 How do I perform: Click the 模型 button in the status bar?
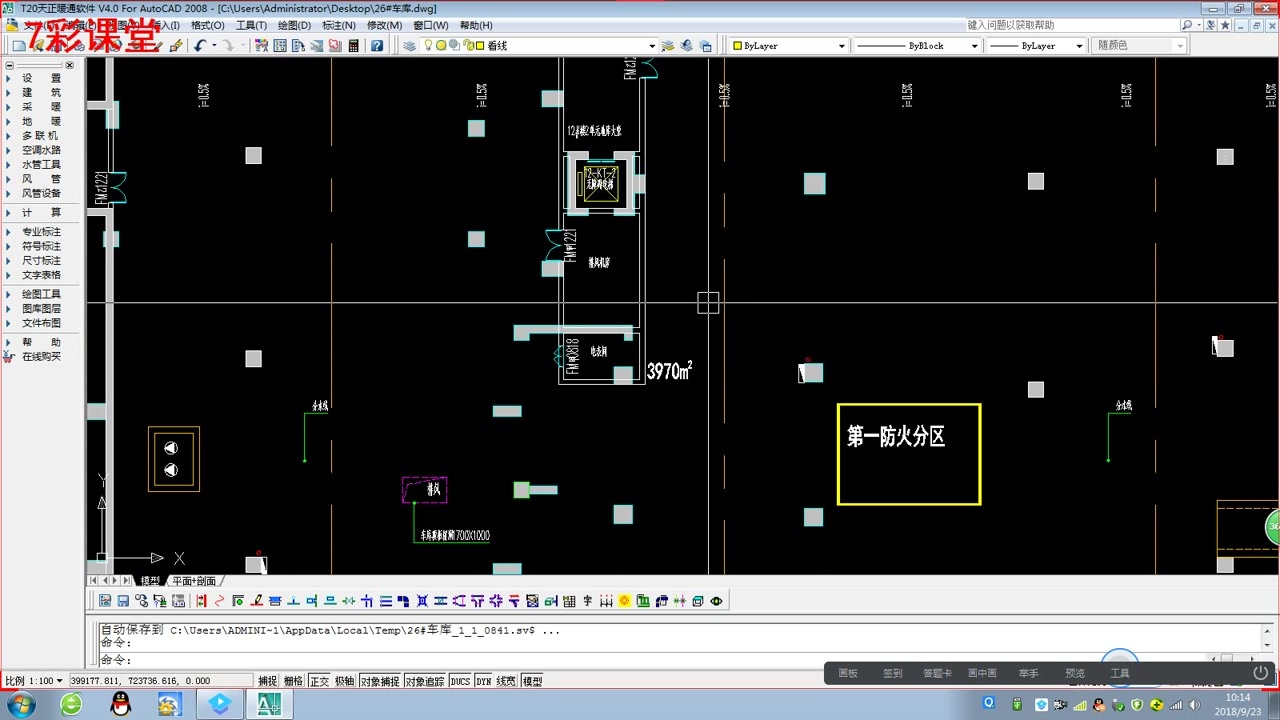[532, 681]
